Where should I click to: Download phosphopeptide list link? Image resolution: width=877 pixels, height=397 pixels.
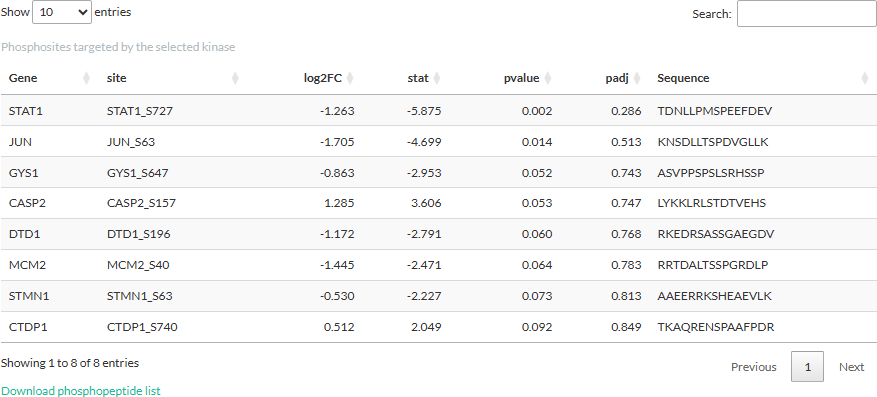coord(81,391)
